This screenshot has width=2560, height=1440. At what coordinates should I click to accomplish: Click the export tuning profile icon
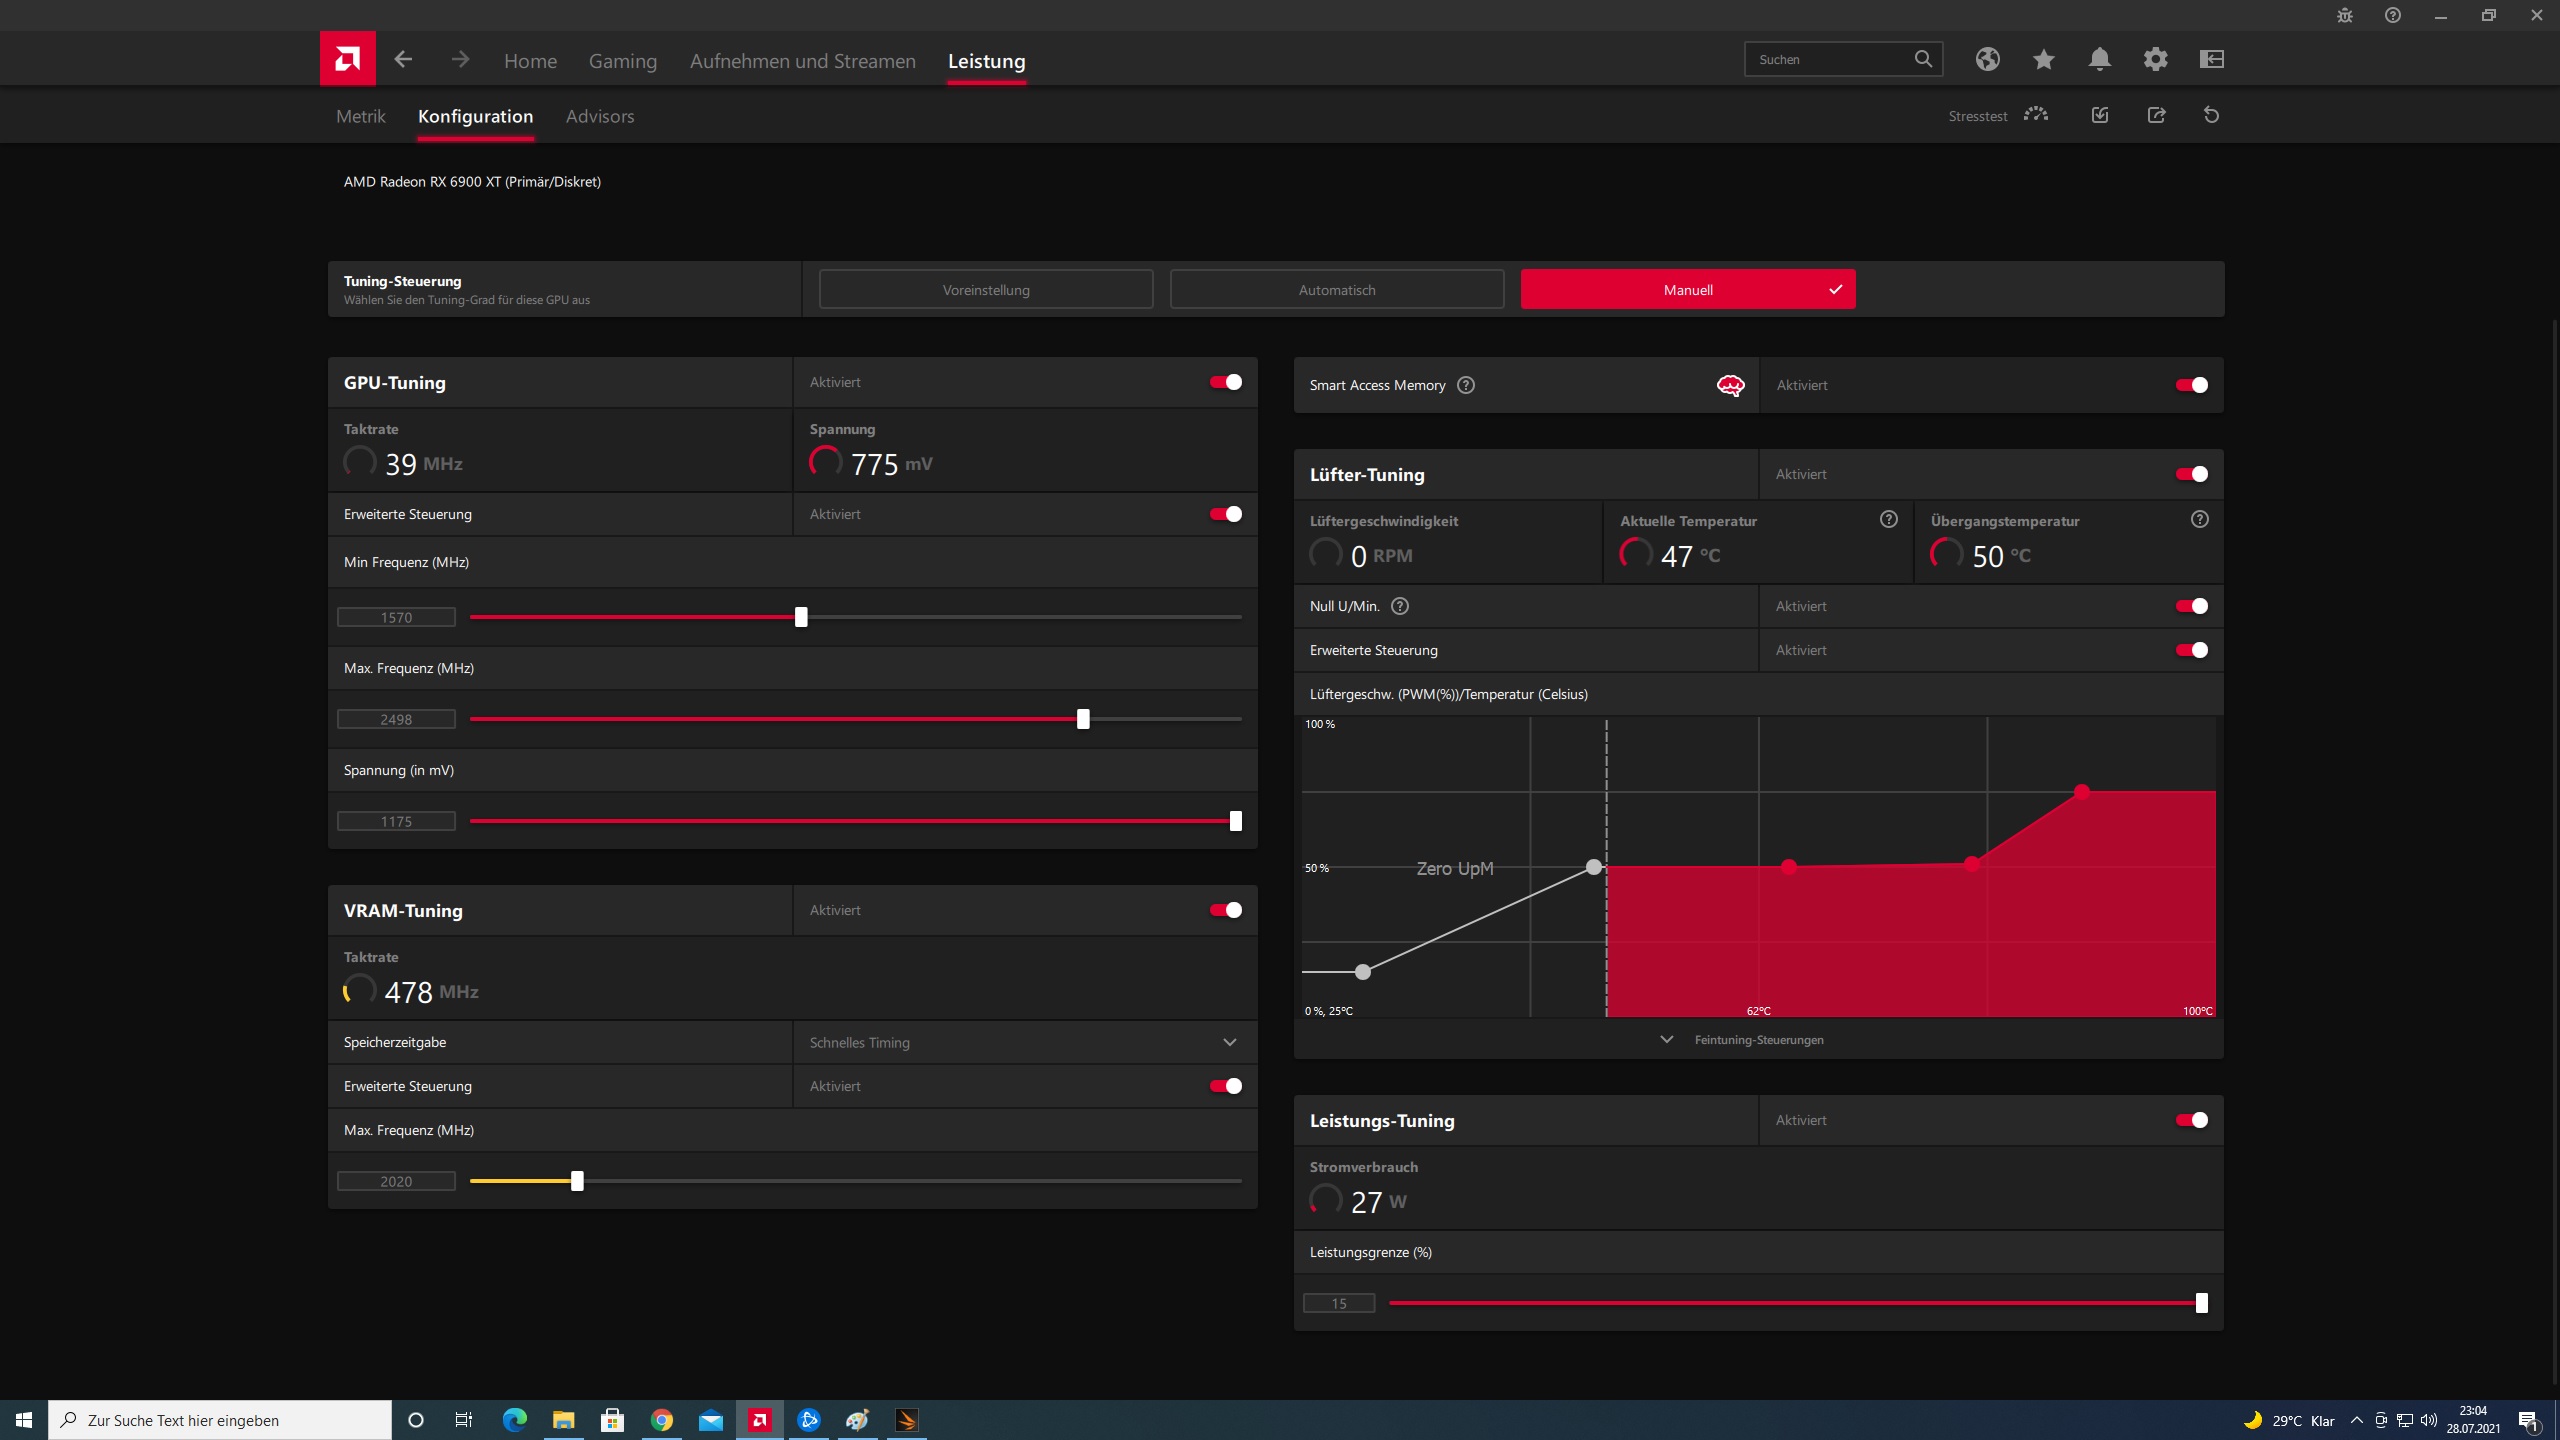click(x=2156, y=115)
